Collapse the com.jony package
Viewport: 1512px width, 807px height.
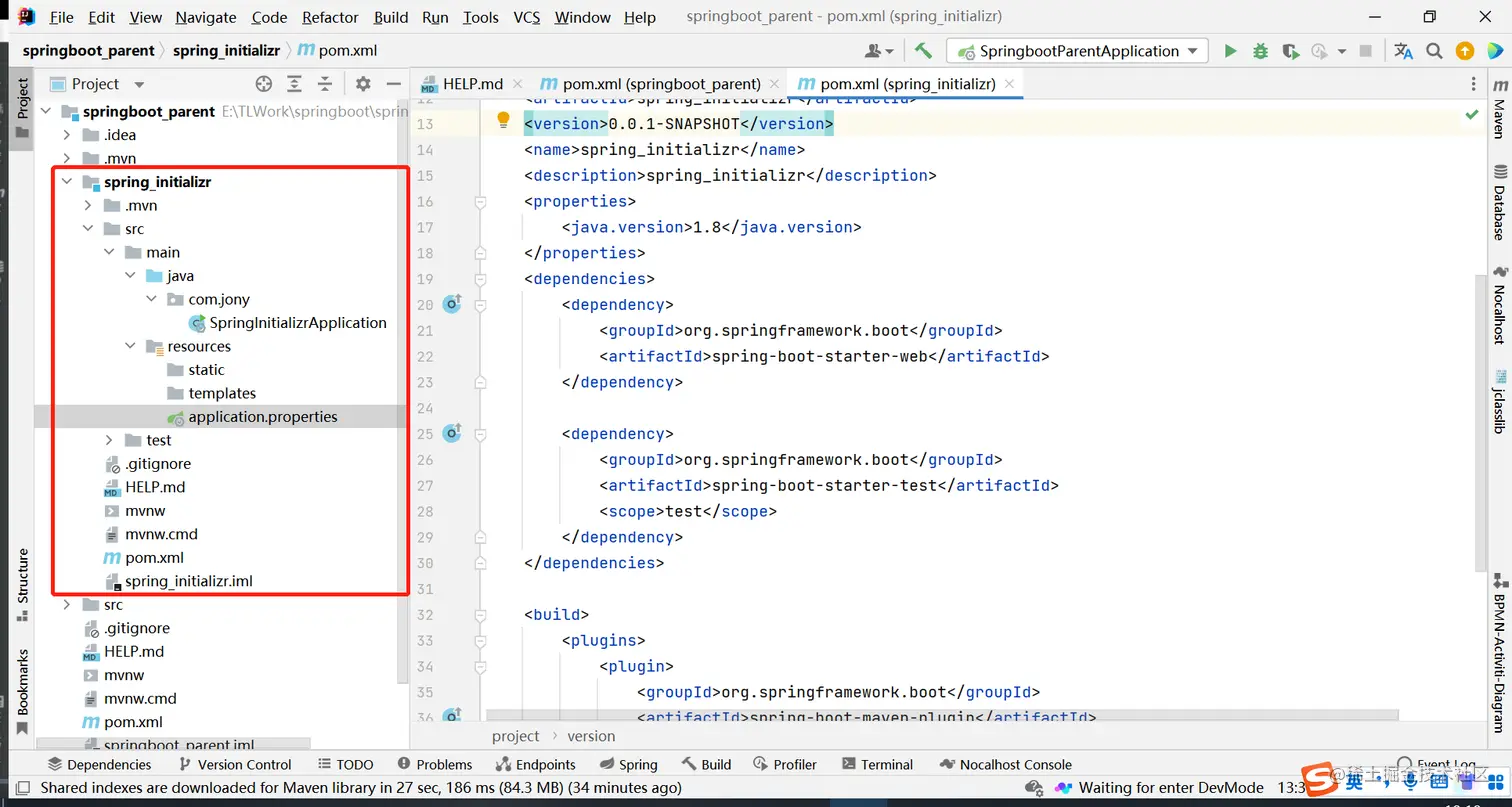151,299
